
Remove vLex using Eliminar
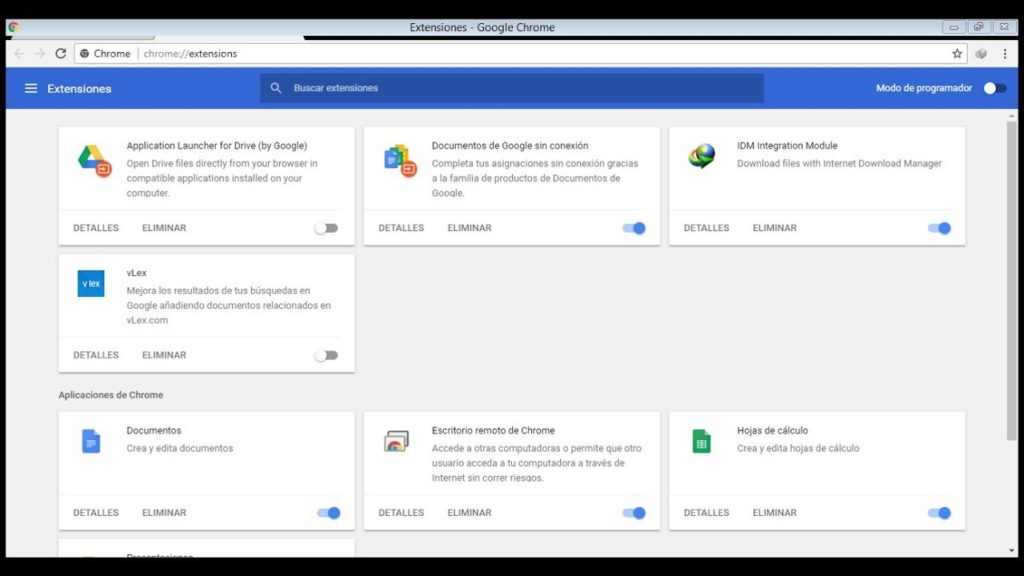coord(164,355)
